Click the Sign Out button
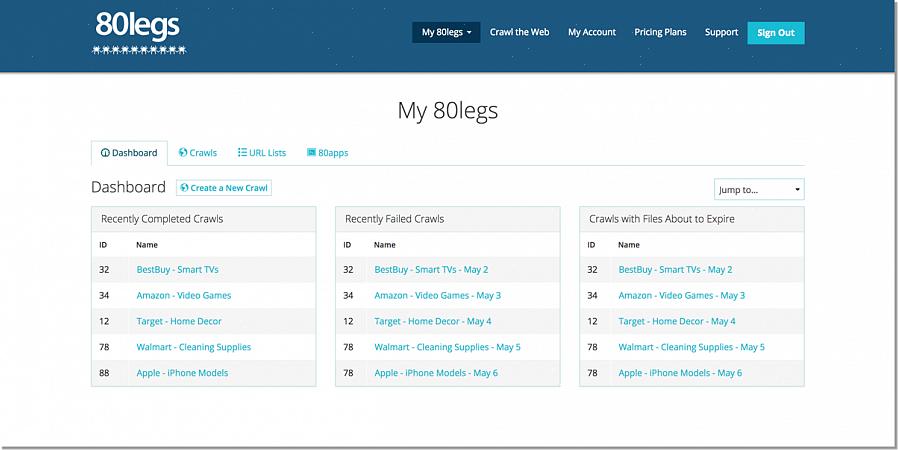Viewport: 898px width, 450px height. pos(775,33)
